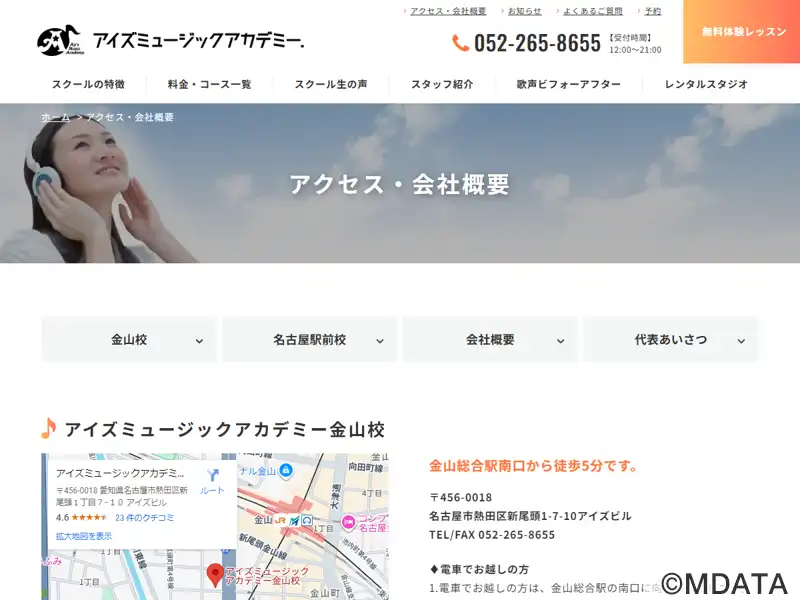Click the JR station icon on map

(x=282, y=520)
